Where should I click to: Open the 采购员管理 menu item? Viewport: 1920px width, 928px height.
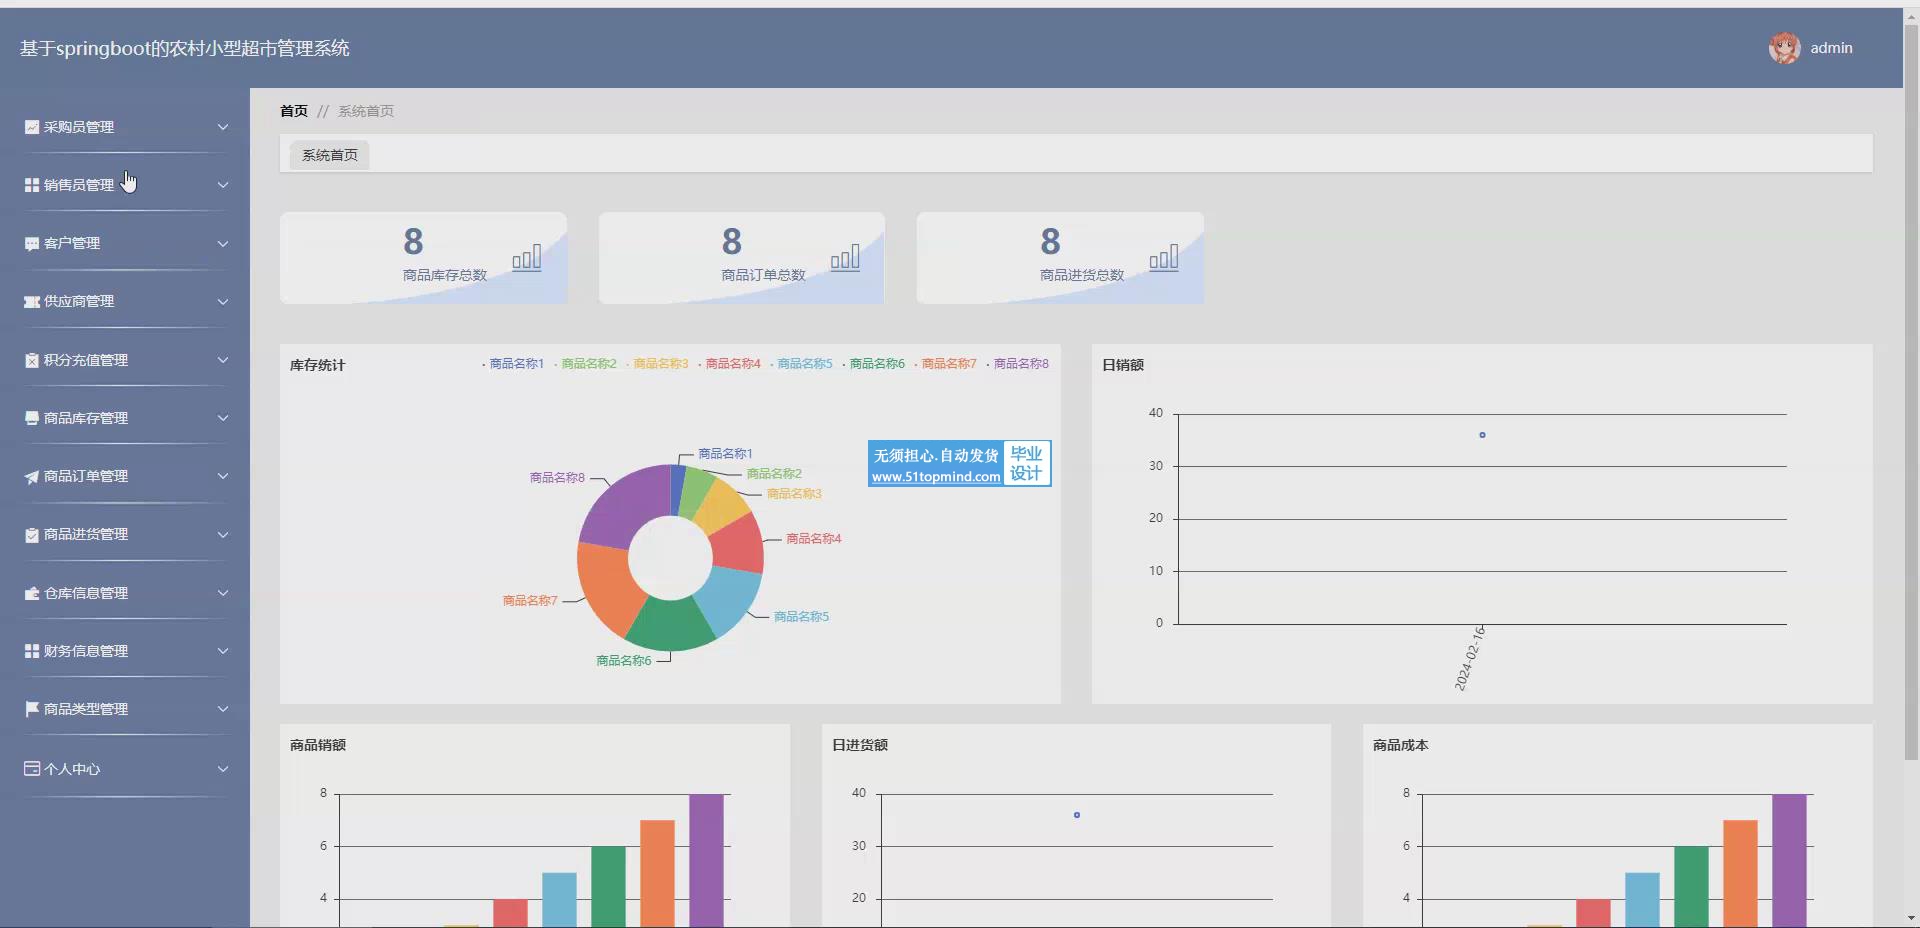(125, 127)
